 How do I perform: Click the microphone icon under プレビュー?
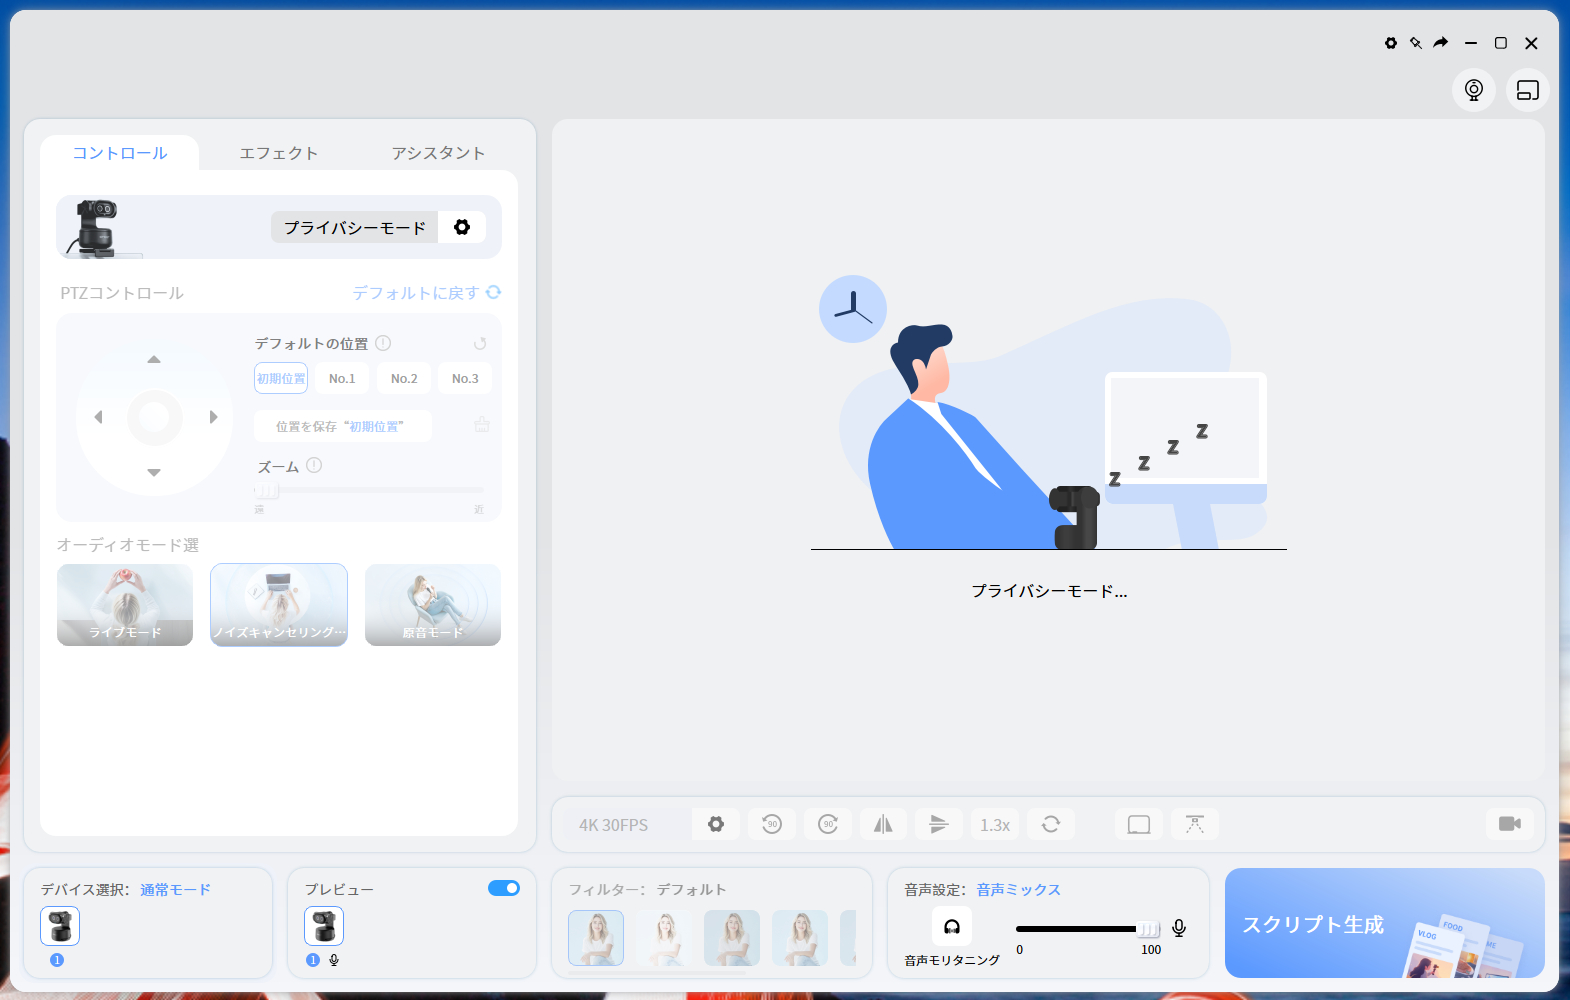click(334, 960)
